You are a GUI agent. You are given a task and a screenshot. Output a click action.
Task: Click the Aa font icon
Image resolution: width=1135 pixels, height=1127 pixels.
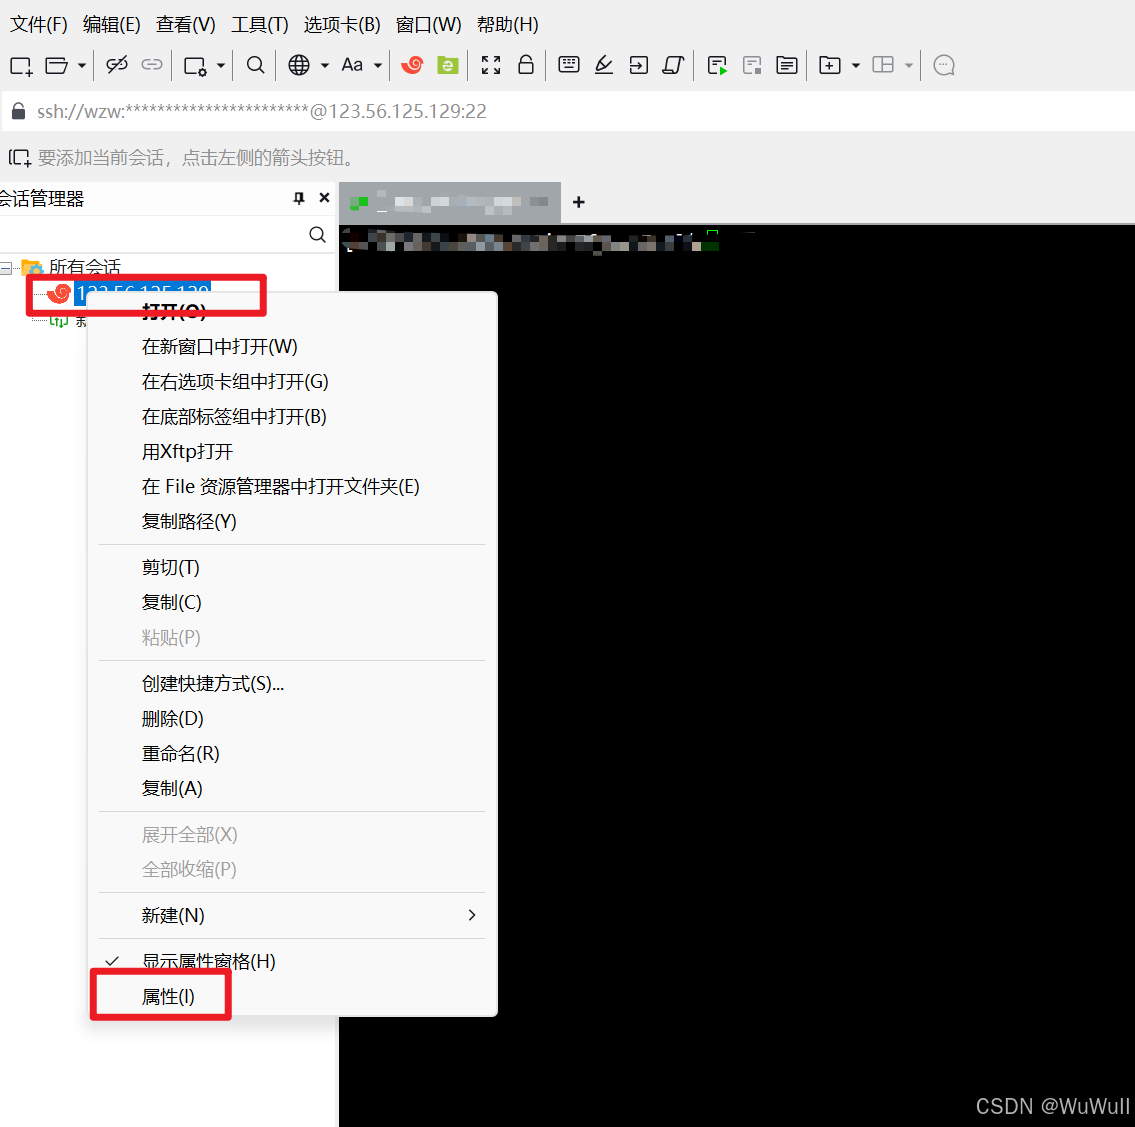[x=353, y=65]
